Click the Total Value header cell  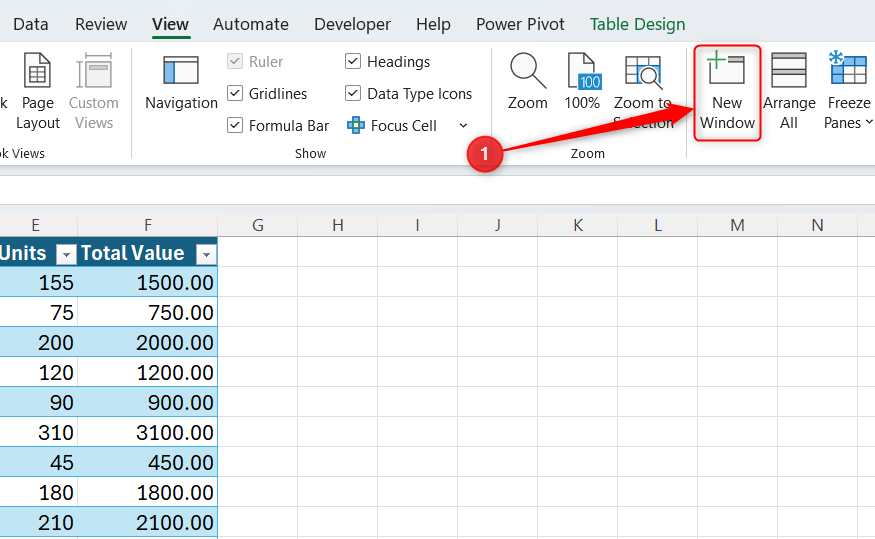click(x=147, y=252)
